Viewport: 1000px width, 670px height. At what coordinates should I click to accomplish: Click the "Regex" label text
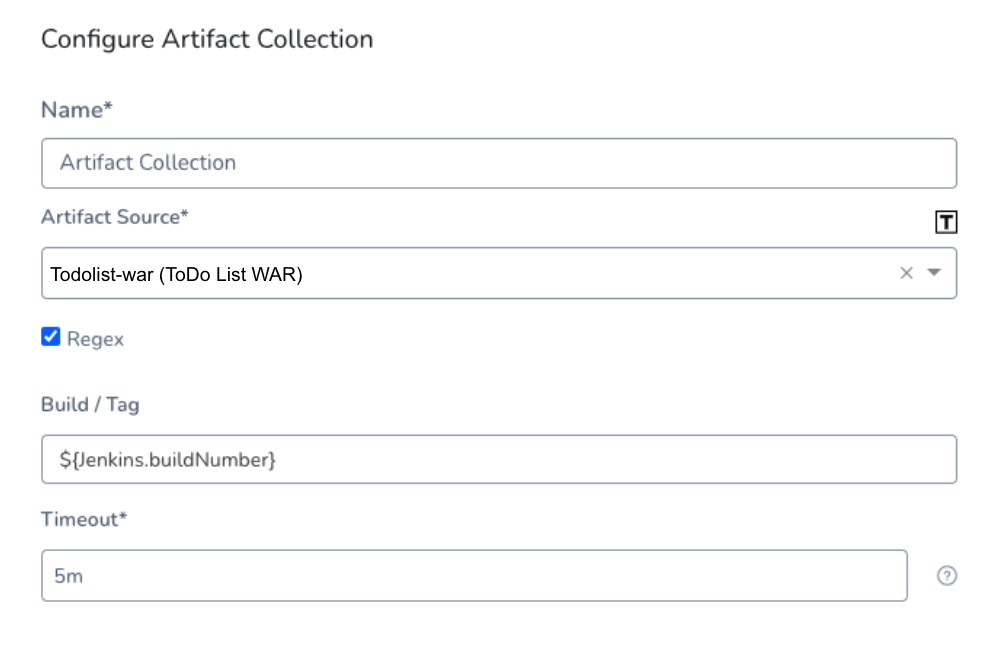point(95,339)
